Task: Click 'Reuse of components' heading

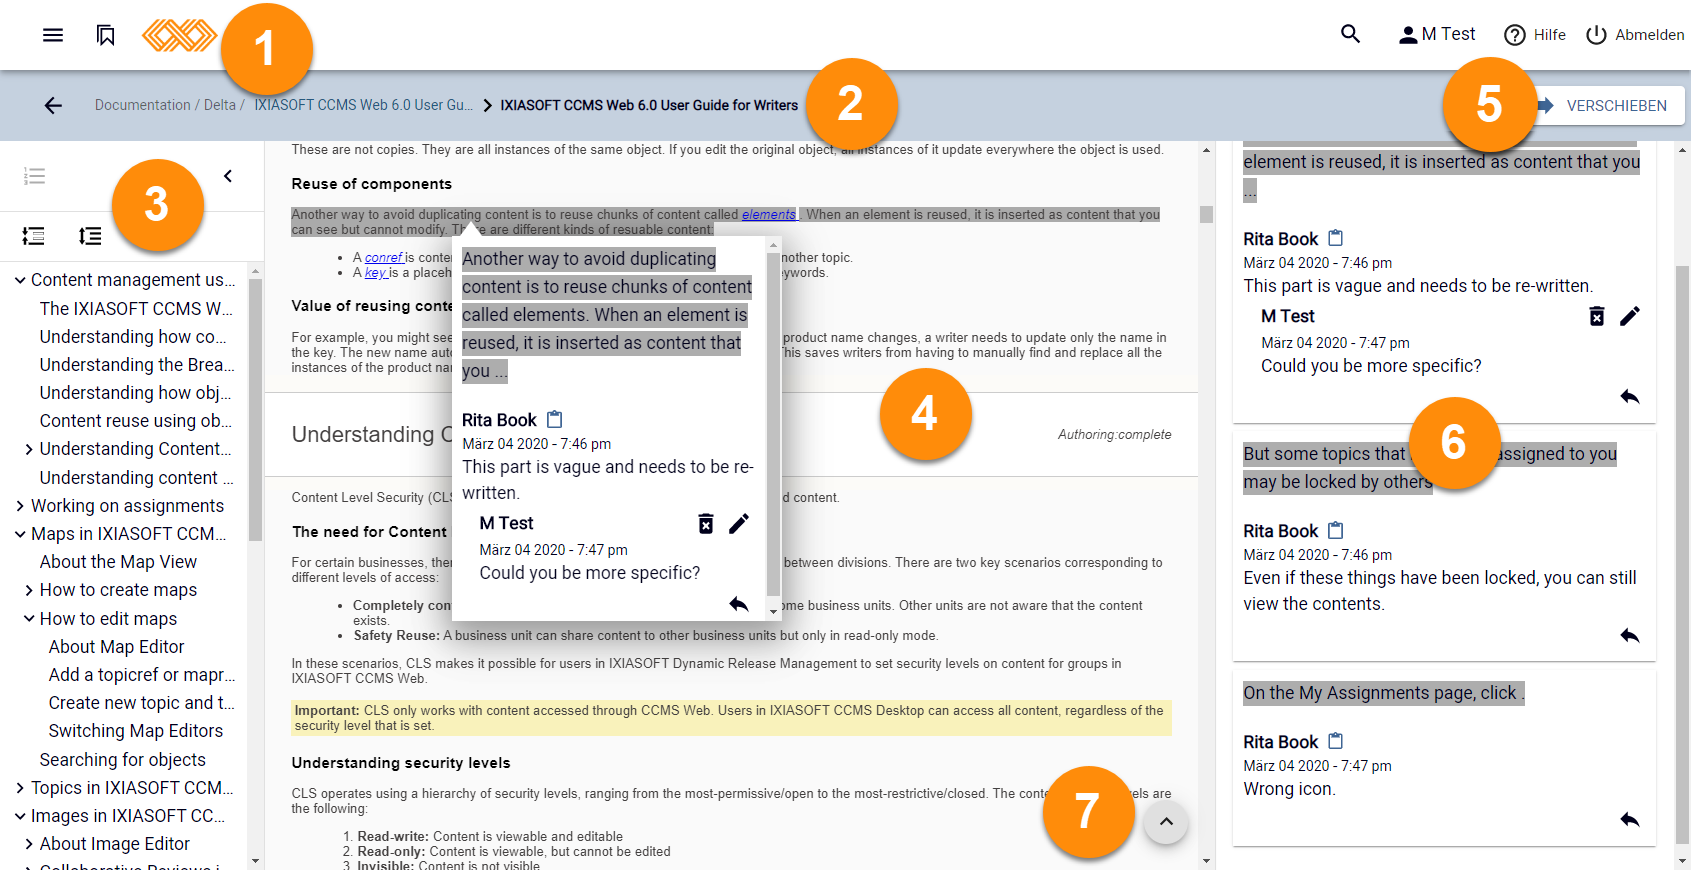Action: tap(372, 184)
